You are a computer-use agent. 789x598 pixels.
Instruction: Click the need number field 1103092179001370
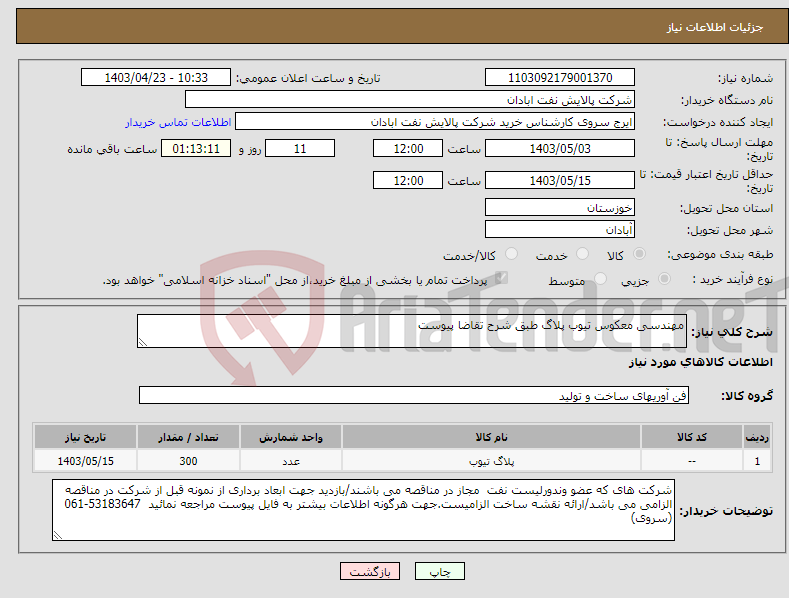[560, 78]
